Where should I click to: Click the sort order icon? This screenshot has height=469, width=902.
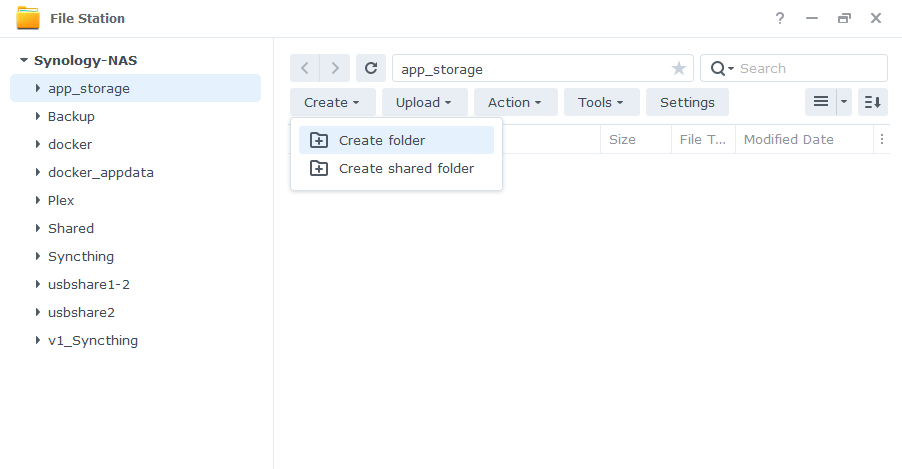872,102
